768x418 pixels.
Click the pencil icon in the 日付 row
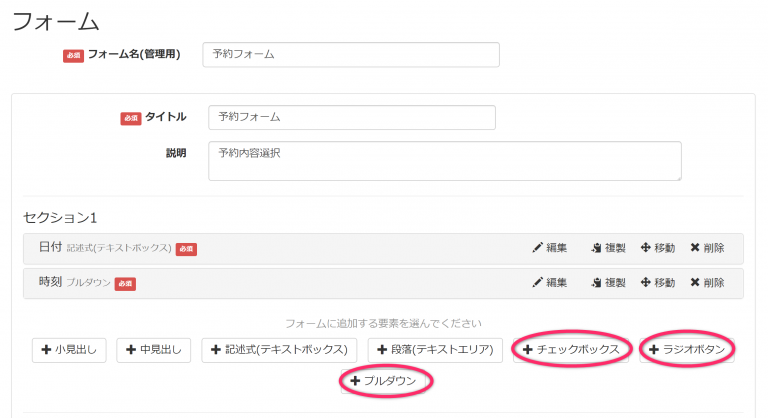click(537, 247)
